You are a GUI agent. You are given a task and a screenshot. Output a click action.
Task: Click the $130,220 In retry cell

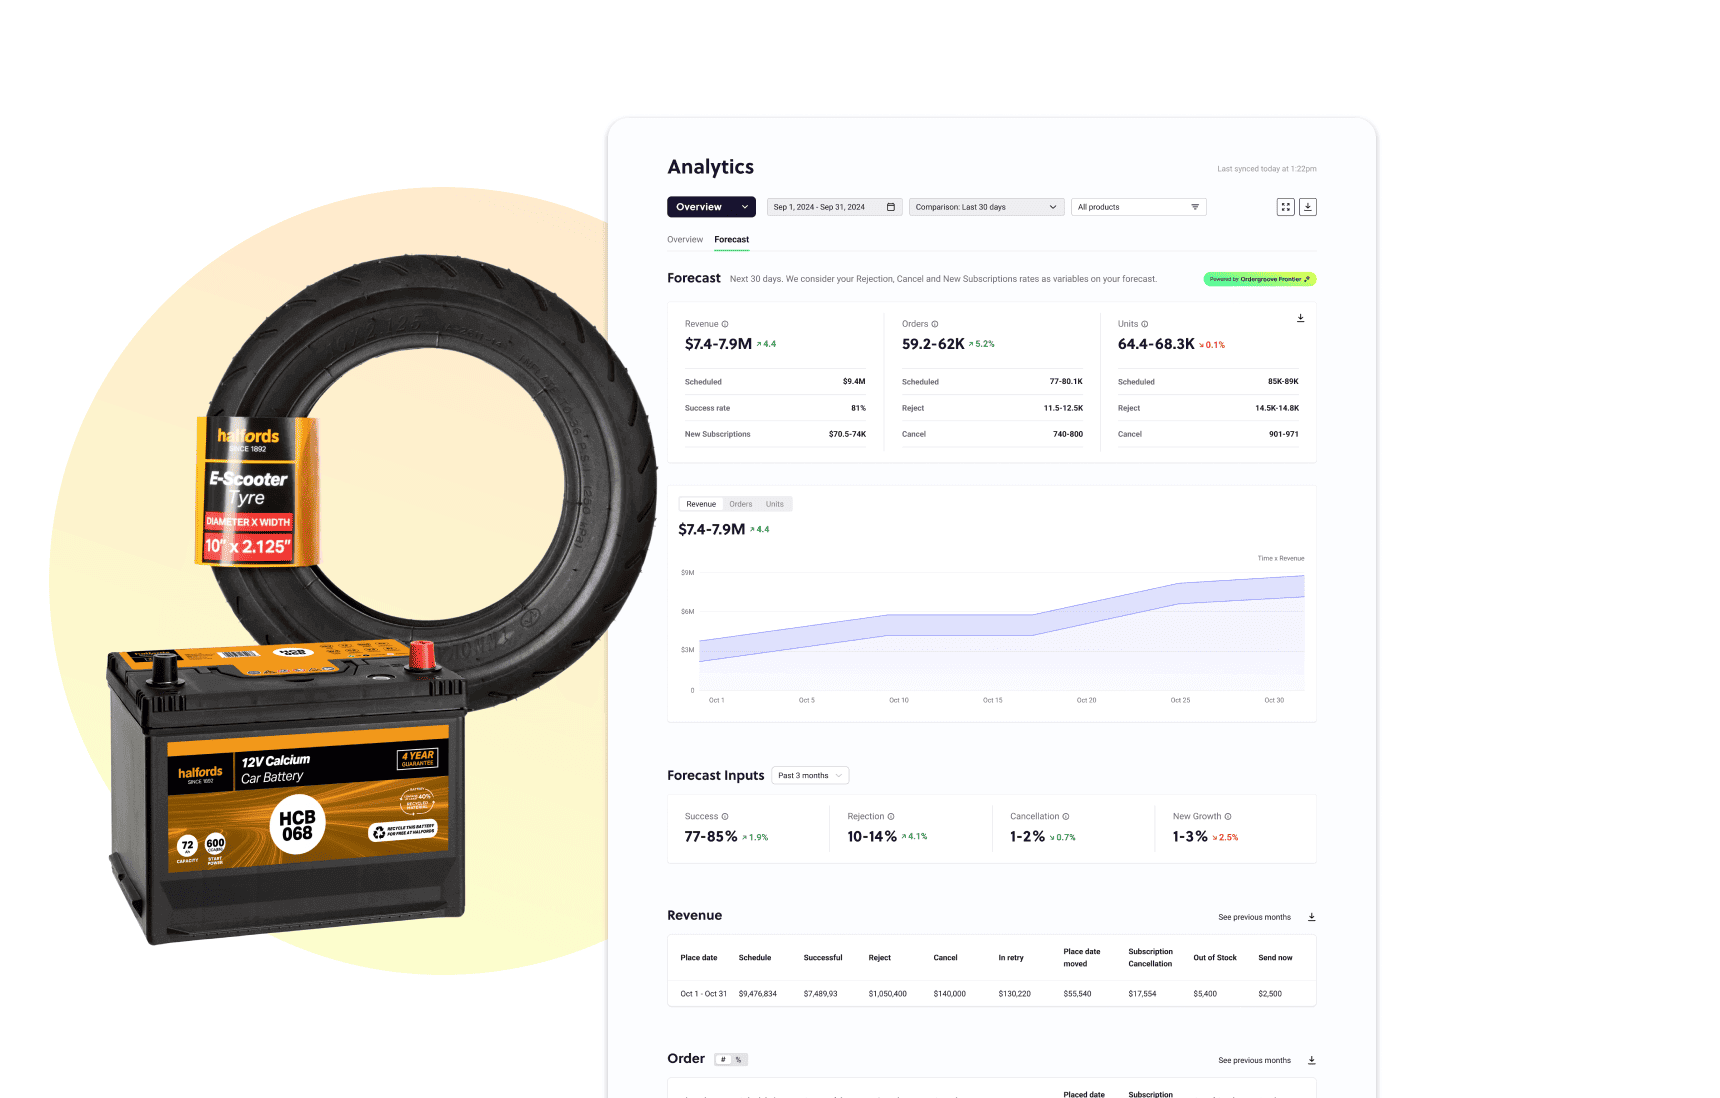tap(1014, 994)
